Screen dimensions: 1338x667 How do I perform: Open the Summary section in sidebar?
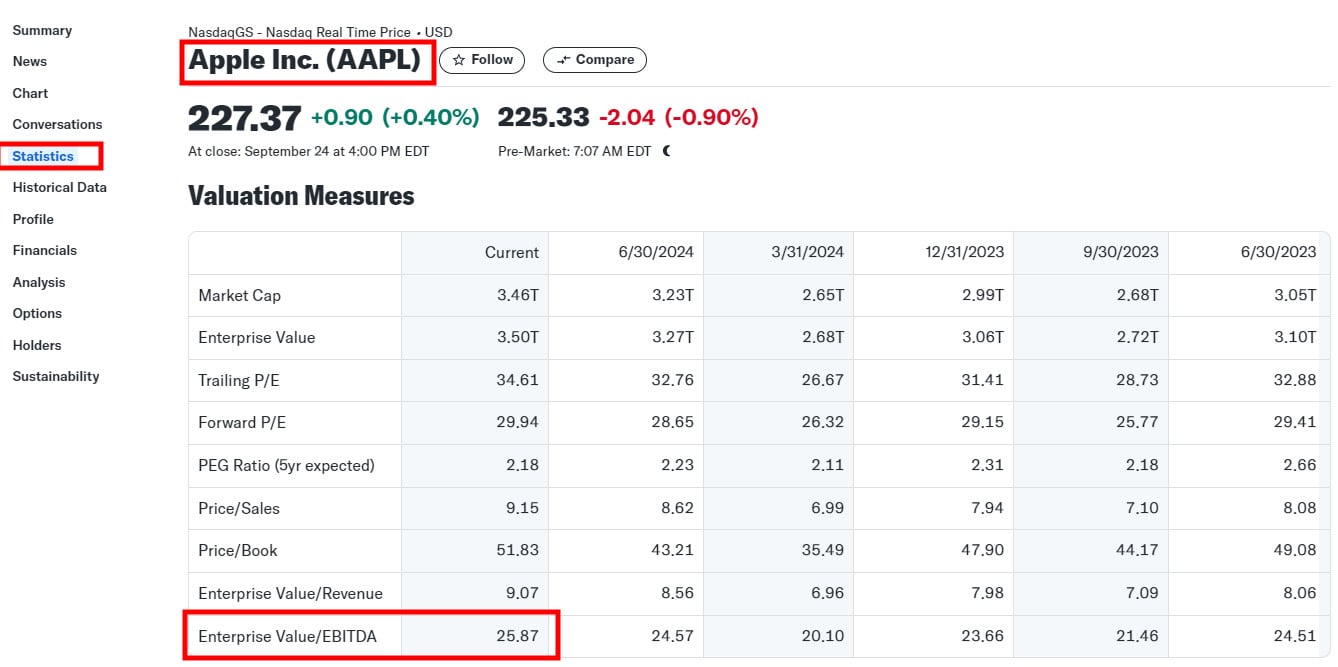coord(42,30)
